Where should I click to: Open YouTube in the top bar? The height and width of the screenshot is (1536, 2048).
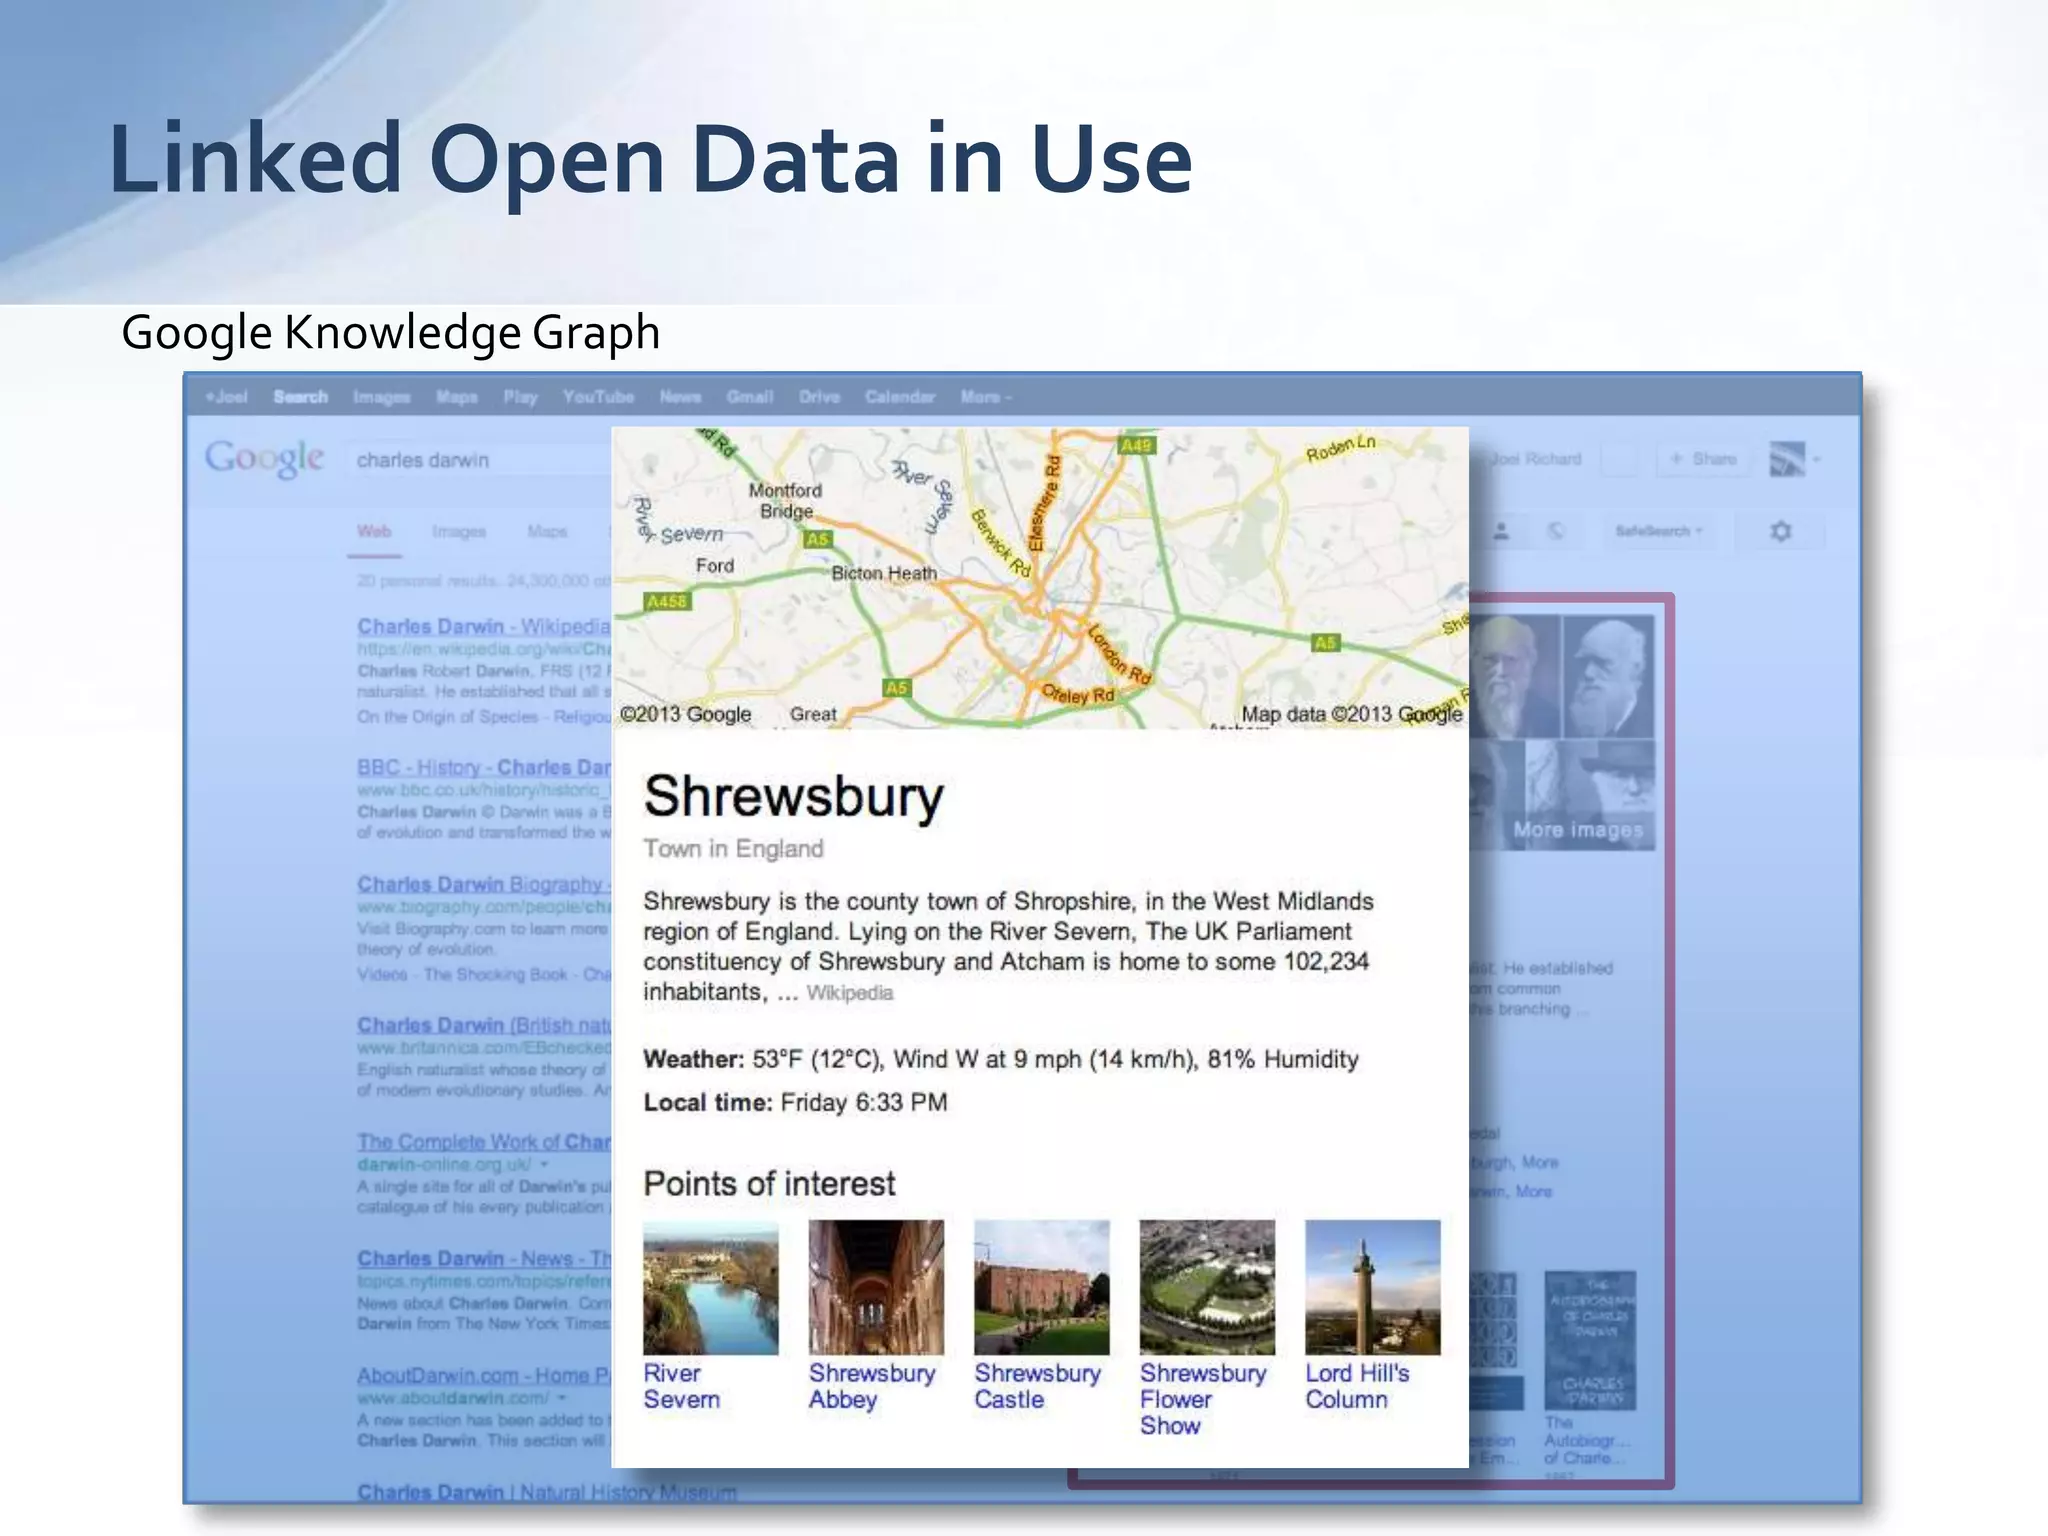(x=598, y=397)
